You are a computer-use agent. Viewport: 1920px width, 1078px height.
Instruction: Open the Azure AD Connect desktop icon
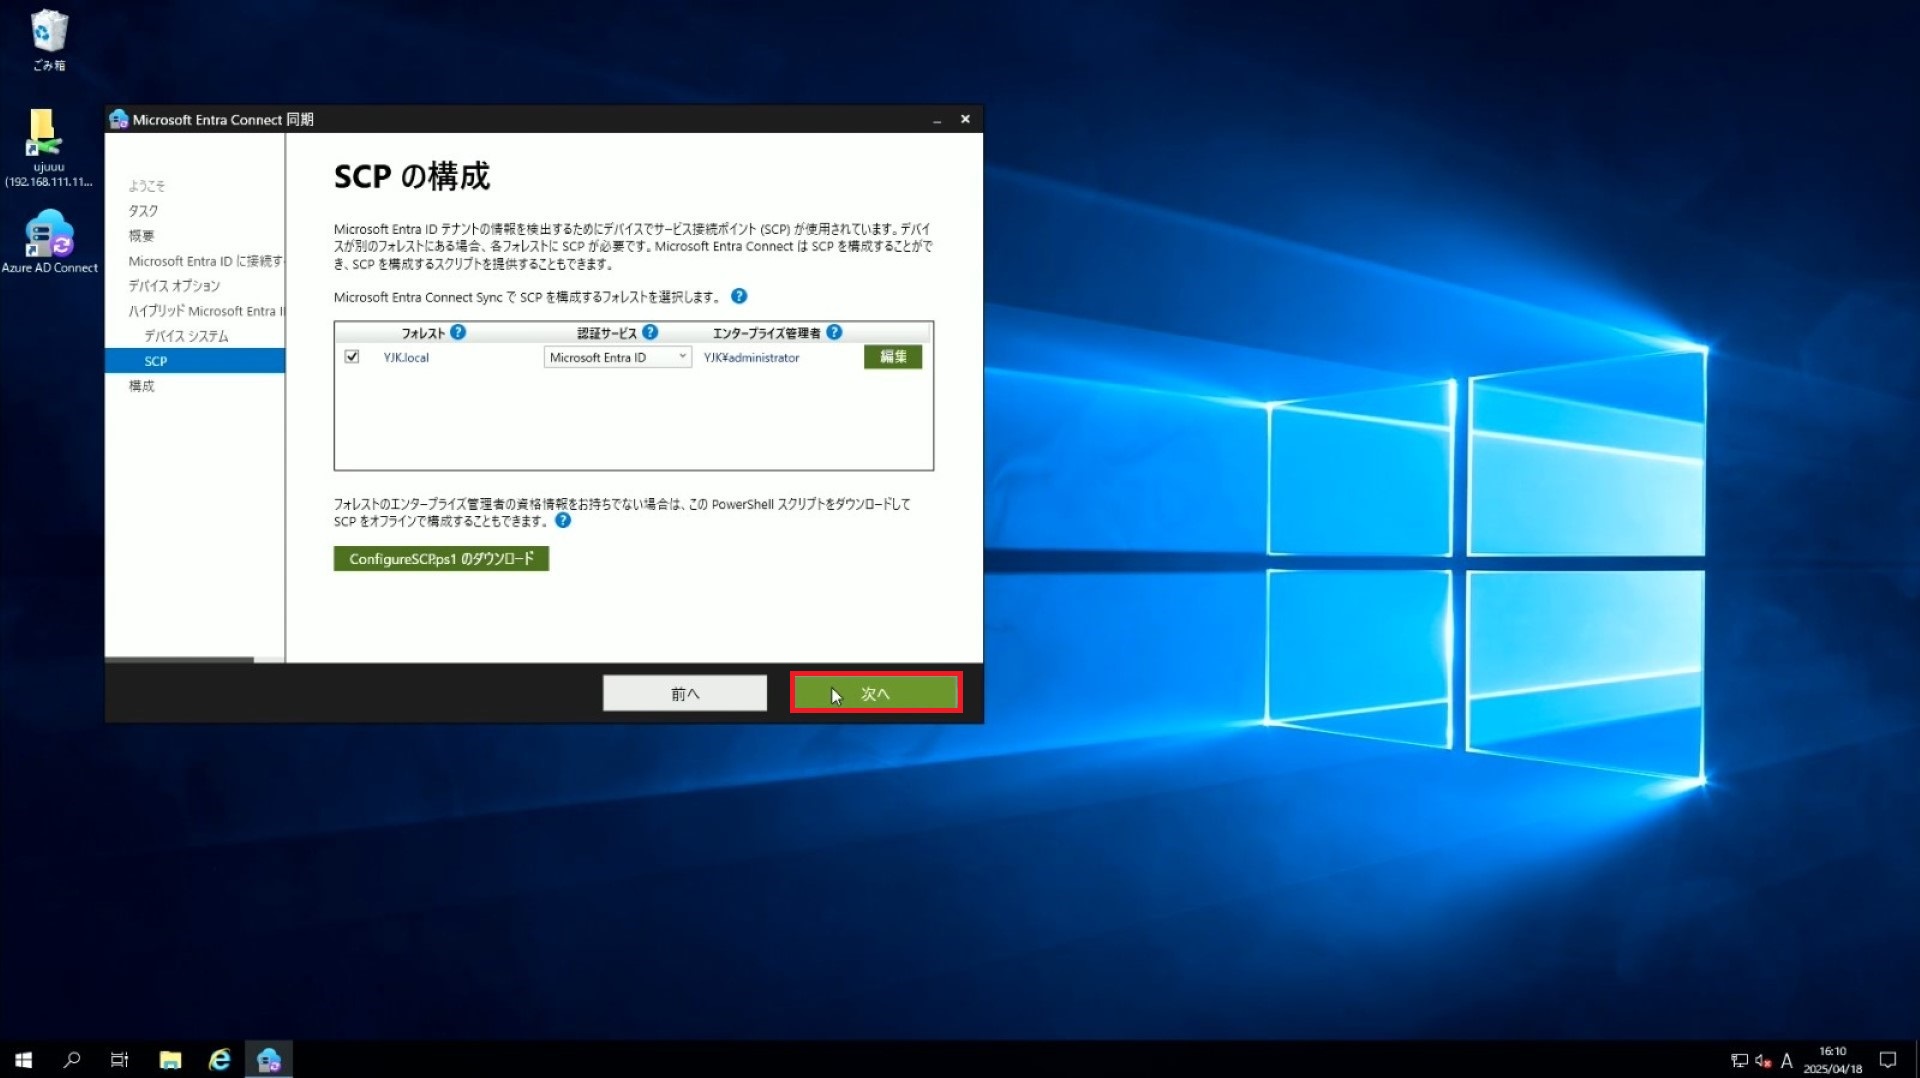49,240
